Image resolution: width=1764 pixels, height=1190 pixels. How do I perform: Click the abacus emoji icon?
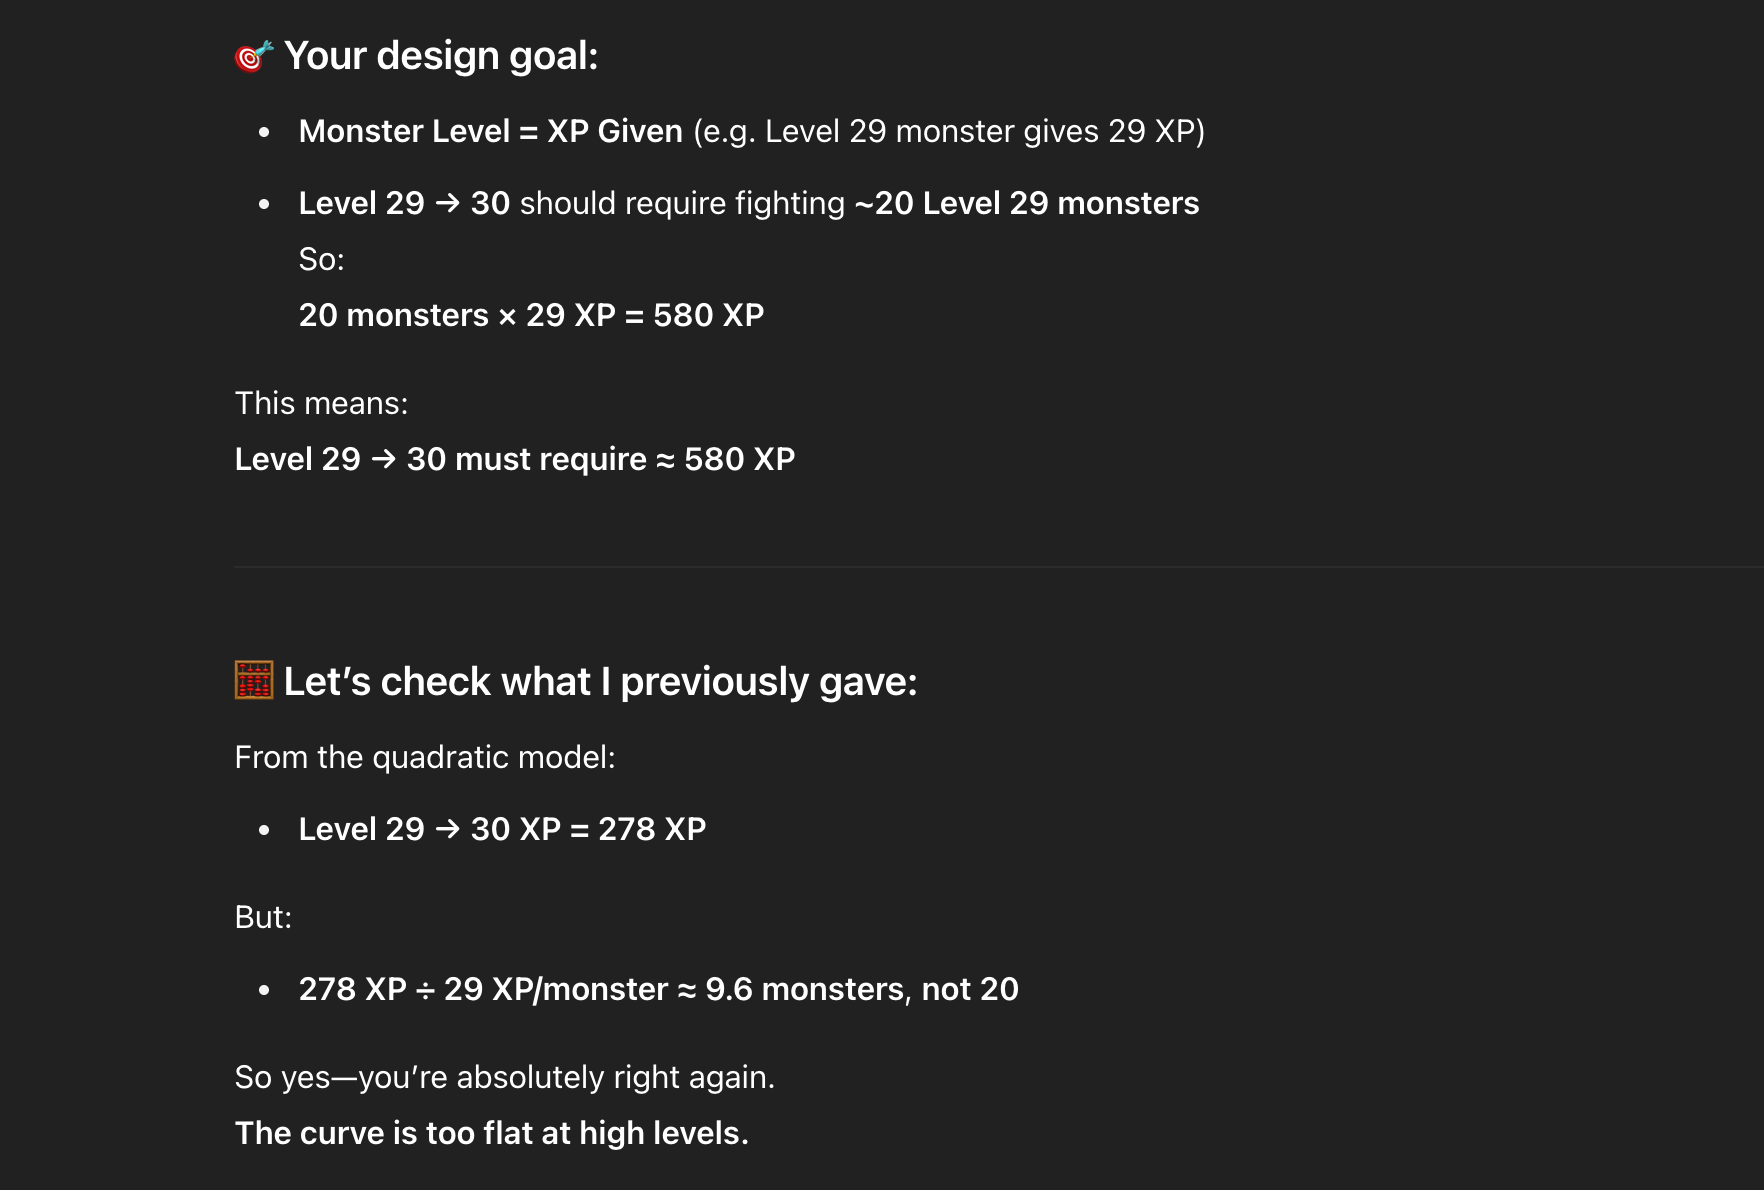click(x=254, y=680)
